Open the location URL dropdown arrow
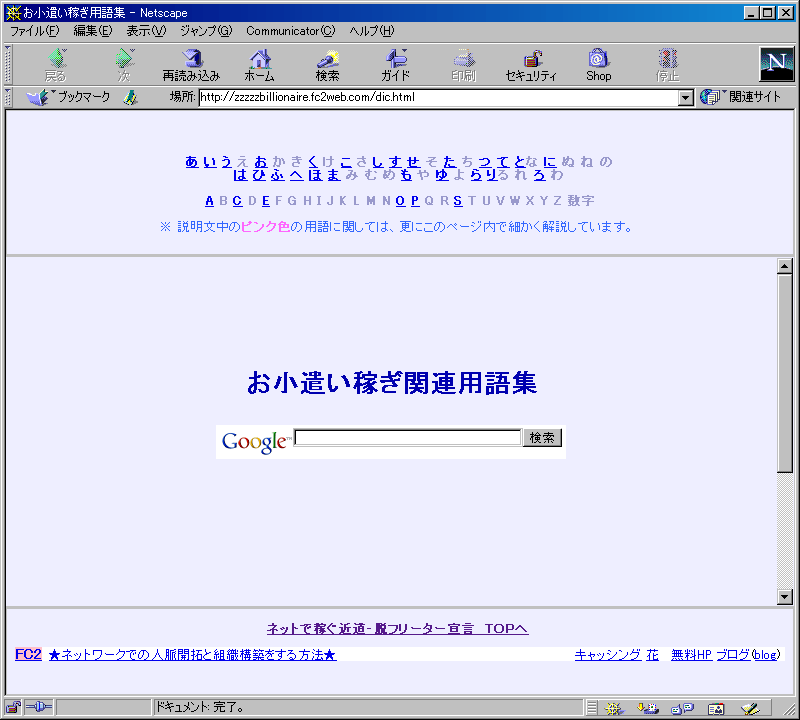Viewport: 800px width, 720px height. (x=686, y=97)
